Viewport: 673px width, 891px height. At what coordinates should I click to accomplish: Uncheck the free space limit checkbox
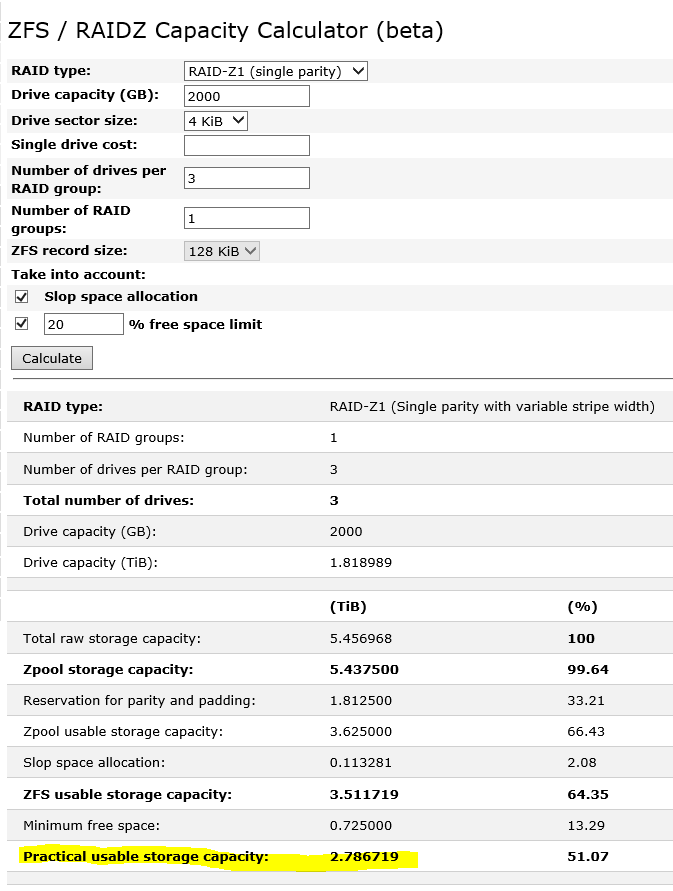coord(22,324)
